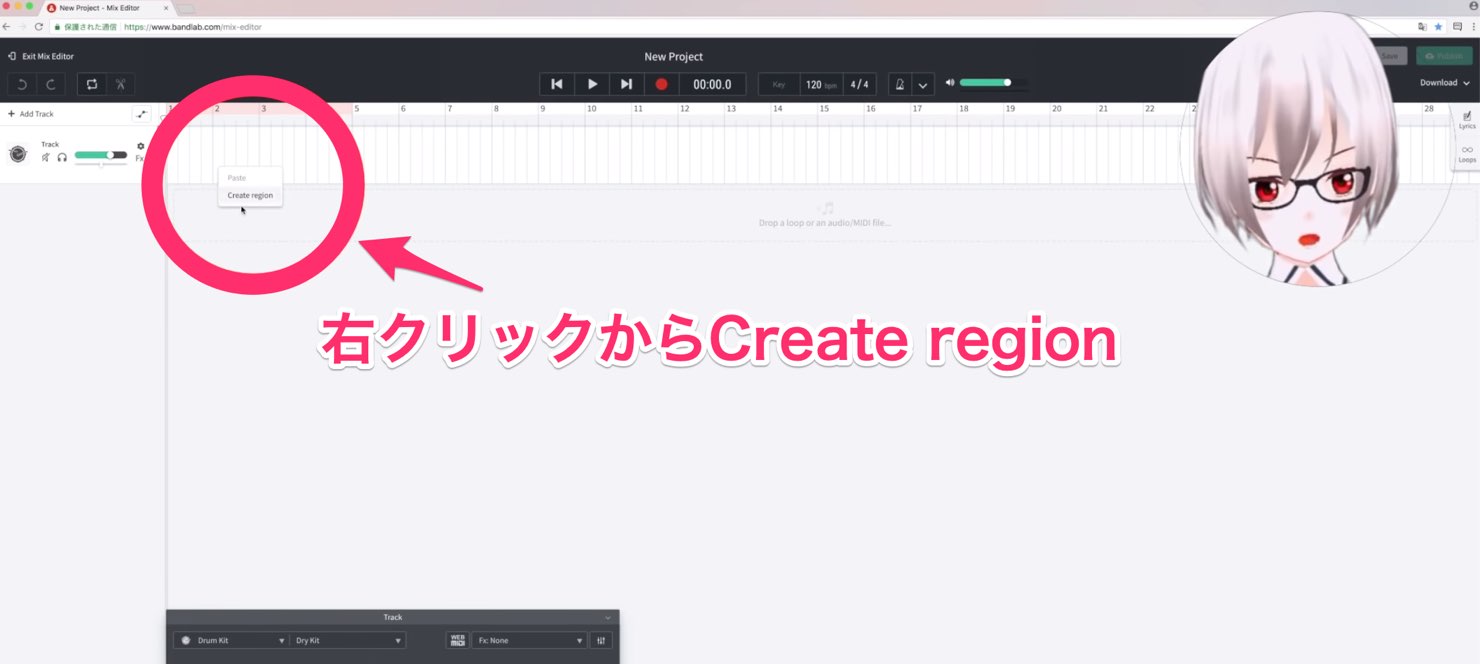Change the 4/4 time signature

(859, 85)
